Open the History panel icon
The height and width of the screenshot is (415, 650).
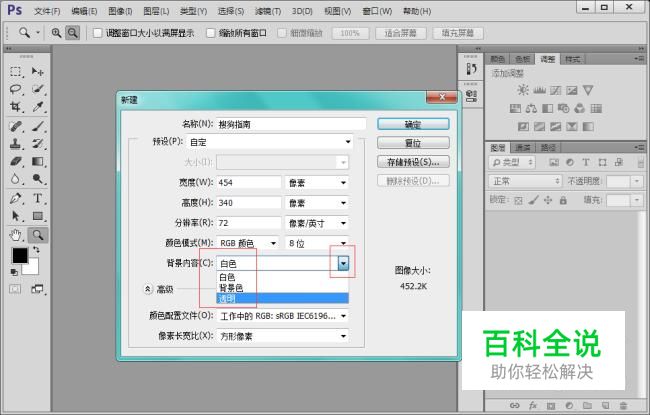tap(471, 69)
